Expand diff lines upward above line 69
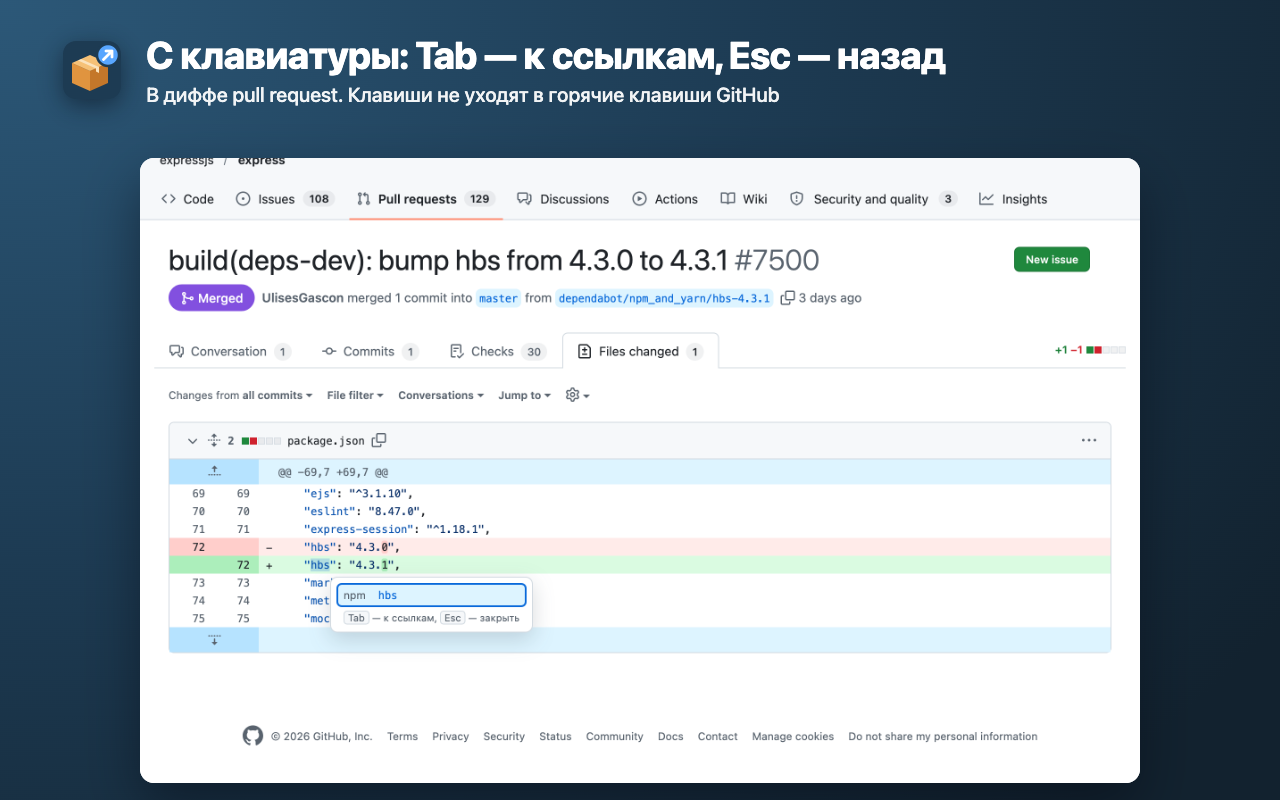This screenshot has width=1280, height=800. coord(214,471)
